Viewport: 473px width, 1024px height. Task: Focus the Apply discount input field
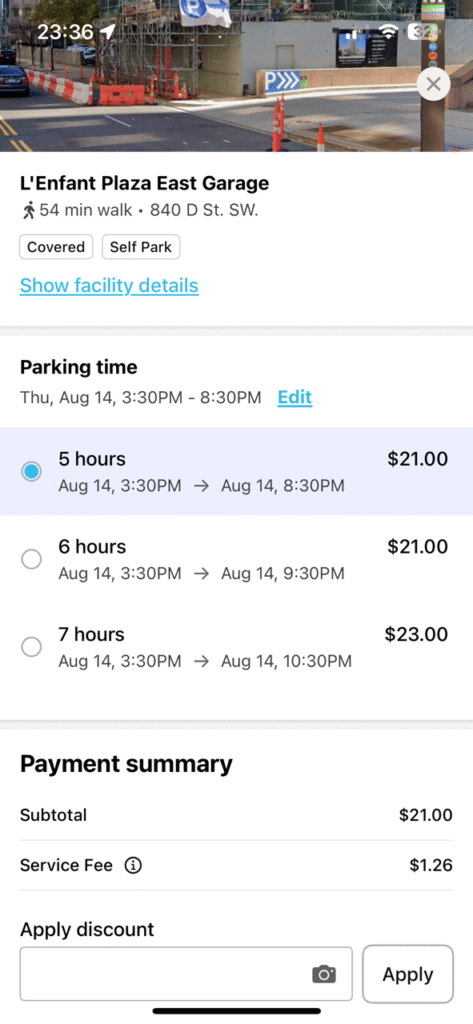point(186,974)
